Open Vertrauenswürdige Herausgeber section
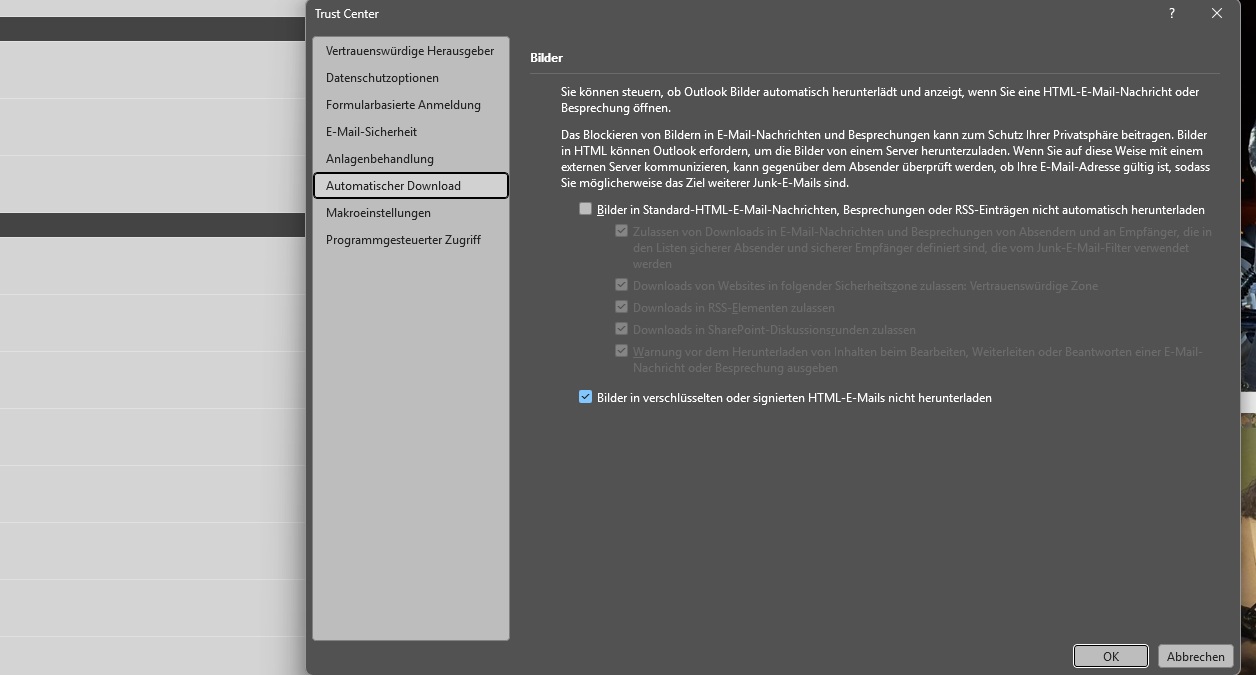The image size is (1256, 675). pos(410,50)
